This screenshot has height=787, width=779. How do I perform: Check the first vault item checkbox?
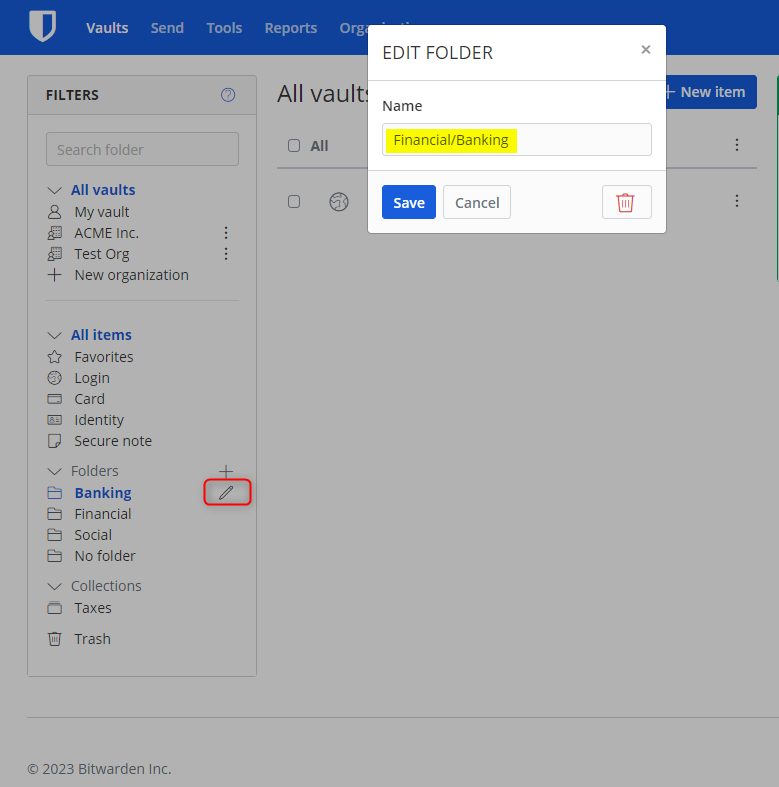click(294, 202)
